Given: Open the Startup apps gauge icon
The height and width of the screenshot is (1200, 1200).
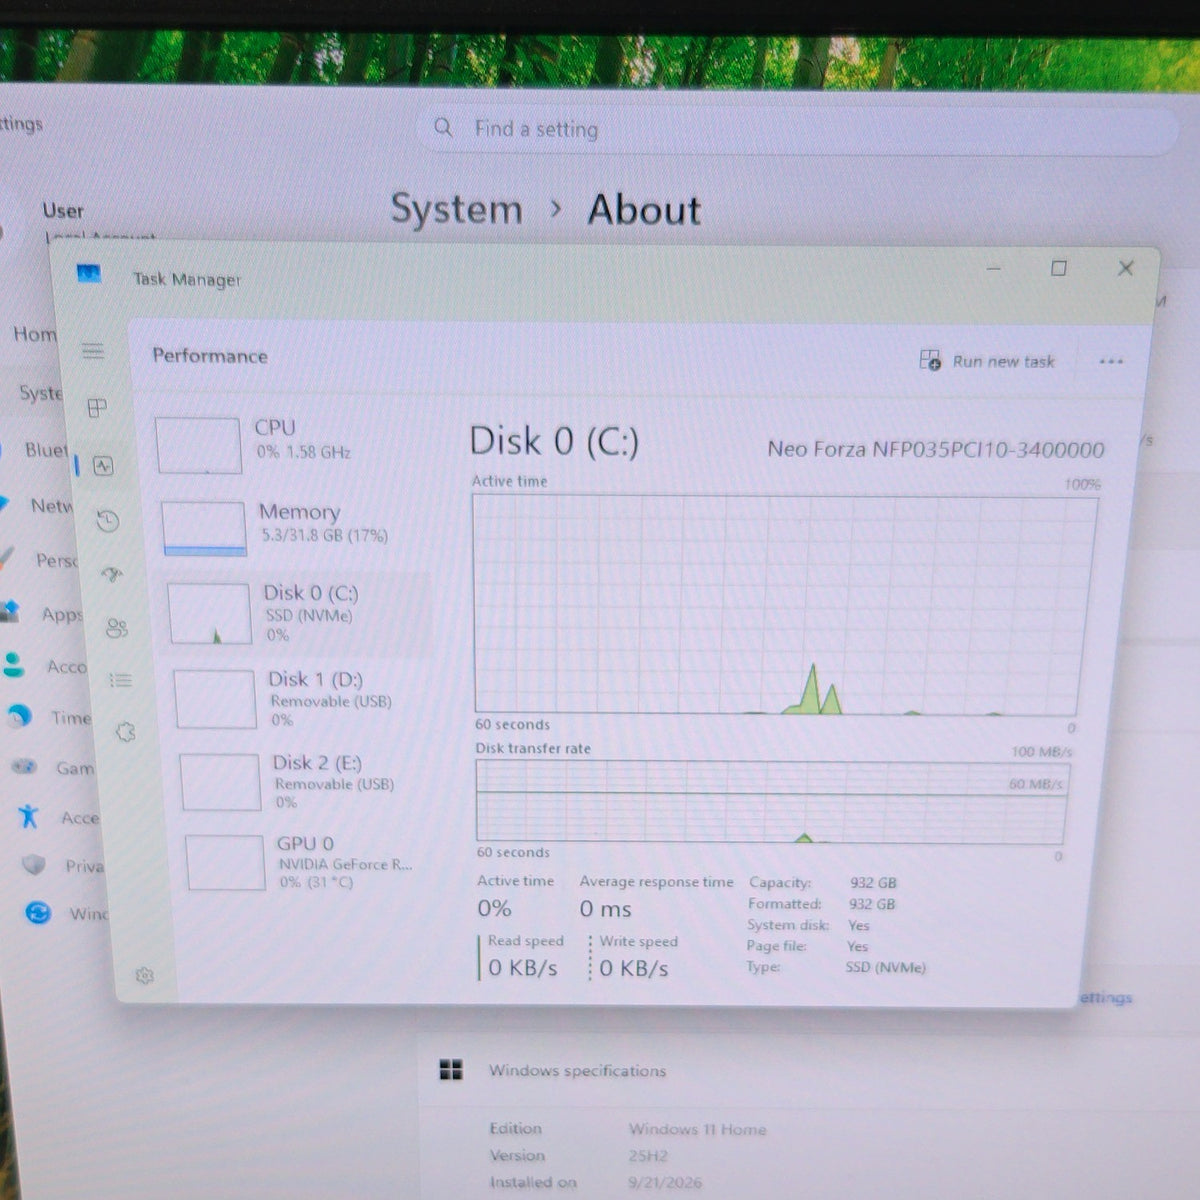Looking at the screenshot, I should (x=112, y=574).
